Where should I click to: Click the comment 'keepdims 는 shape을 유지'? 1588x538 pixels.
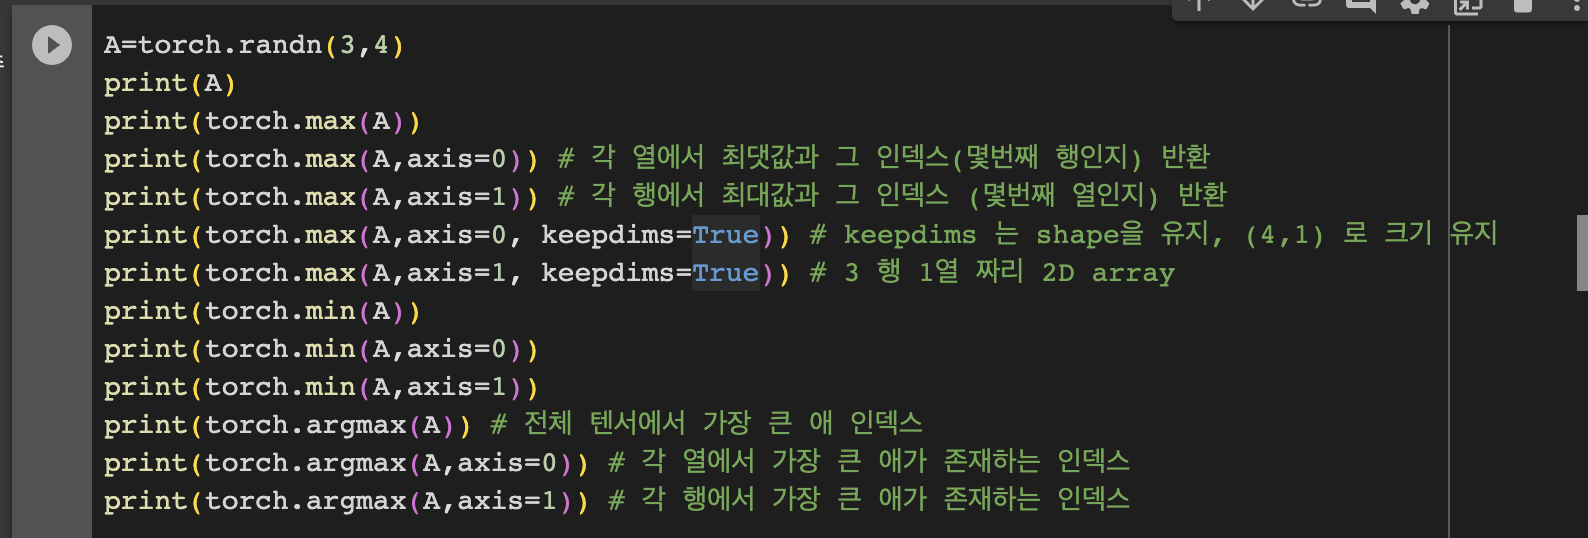[1014, 234]
